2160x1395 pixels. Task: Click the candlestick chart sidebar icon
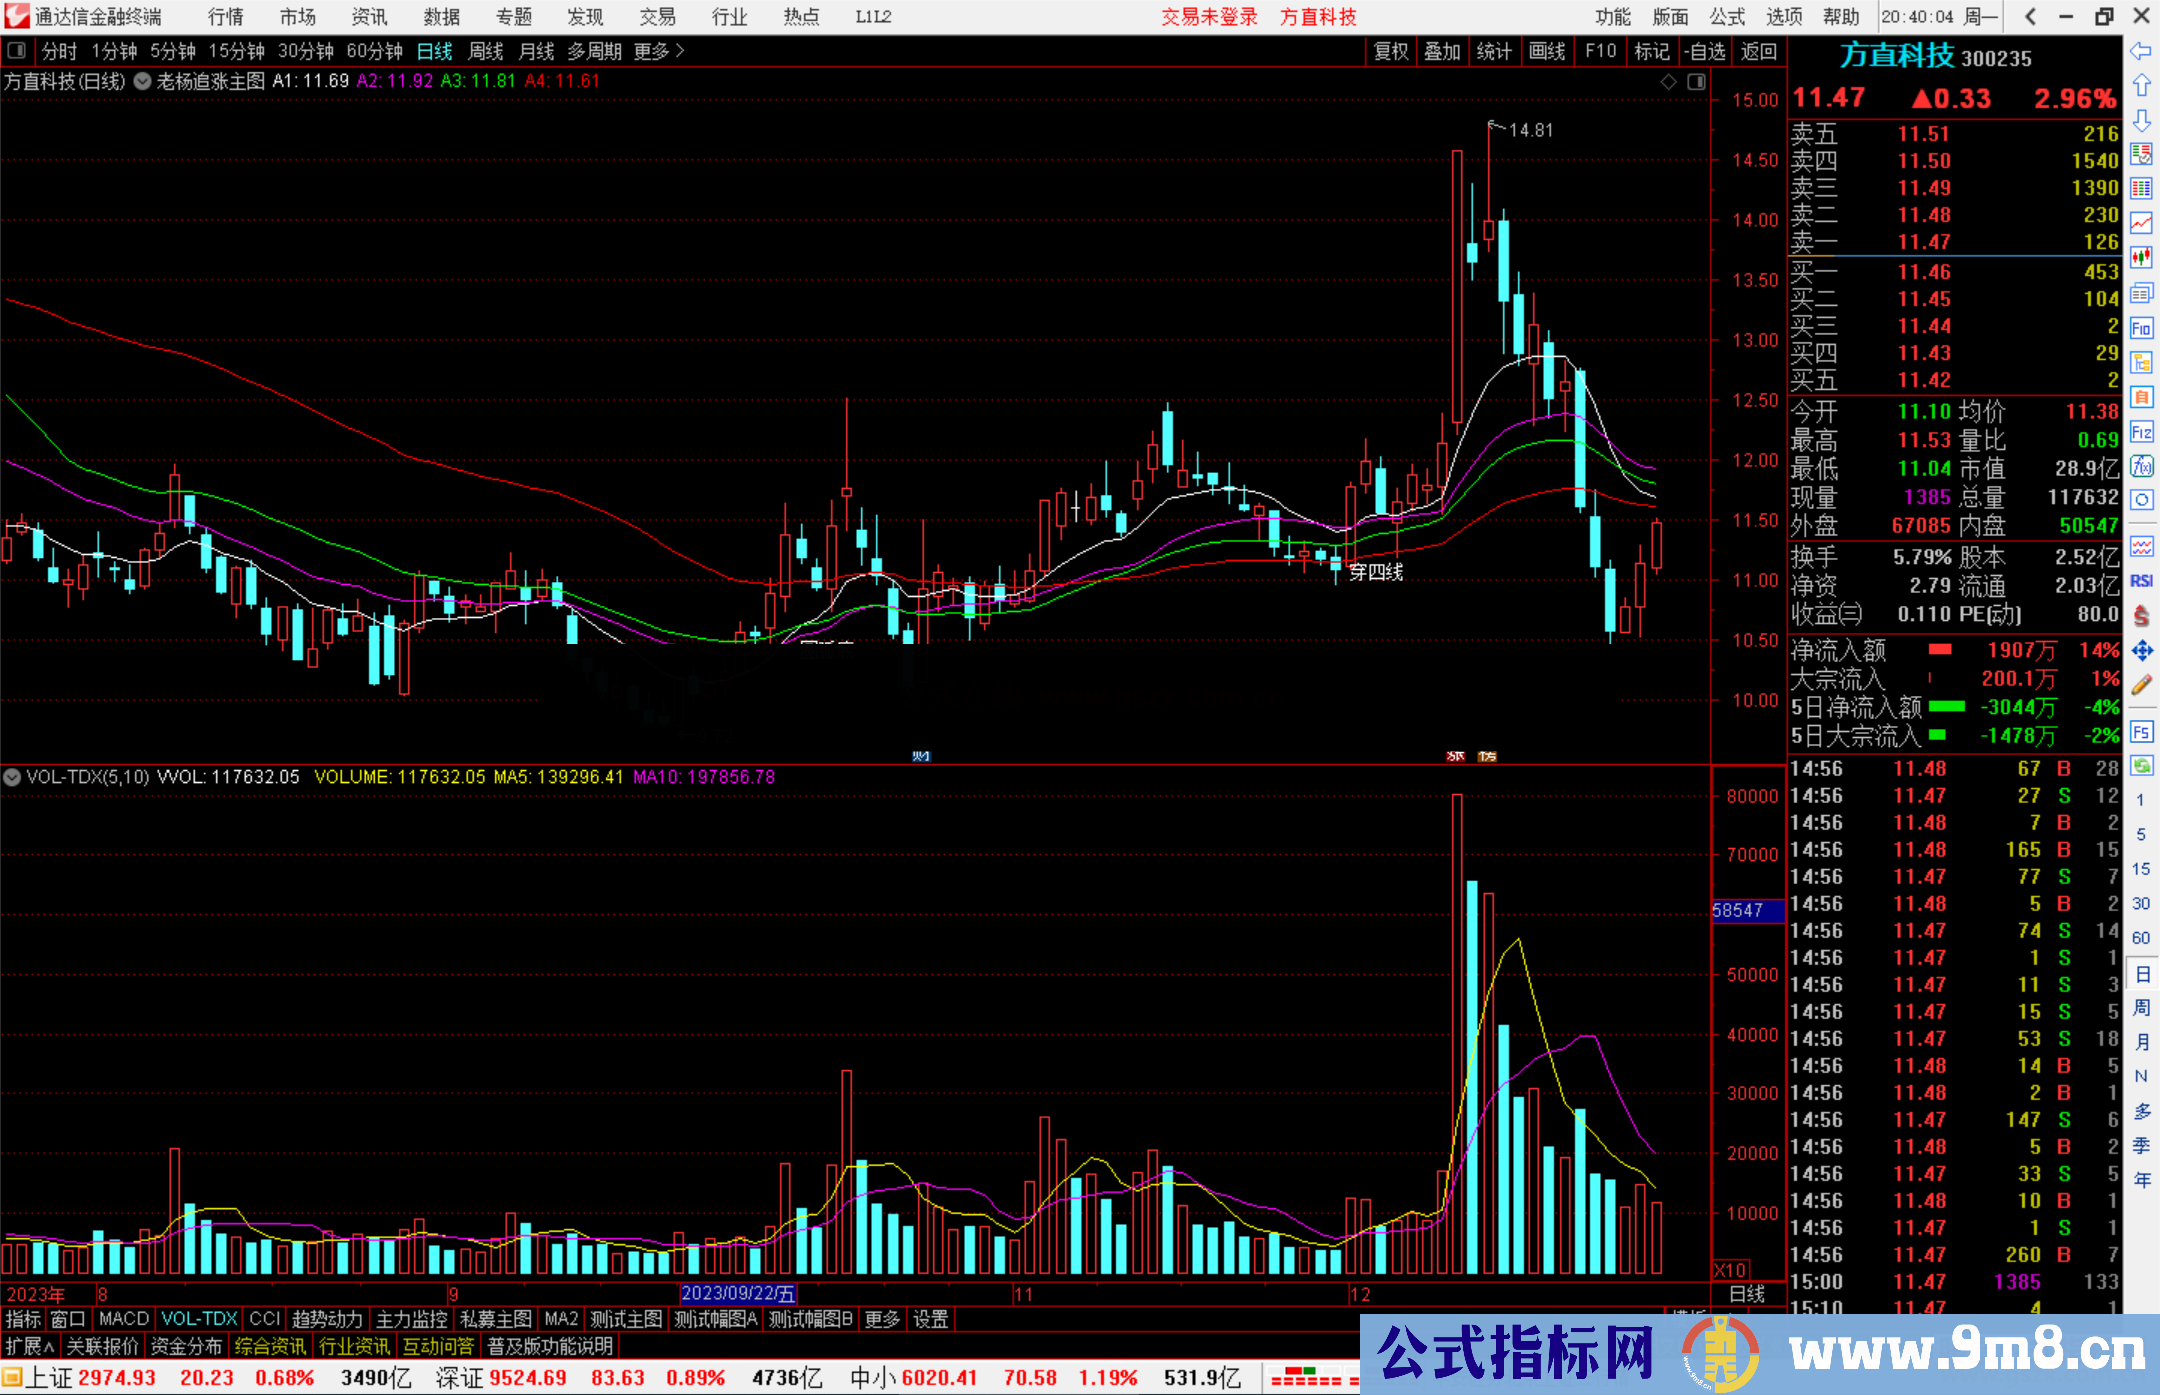(x=2141, y=258)
